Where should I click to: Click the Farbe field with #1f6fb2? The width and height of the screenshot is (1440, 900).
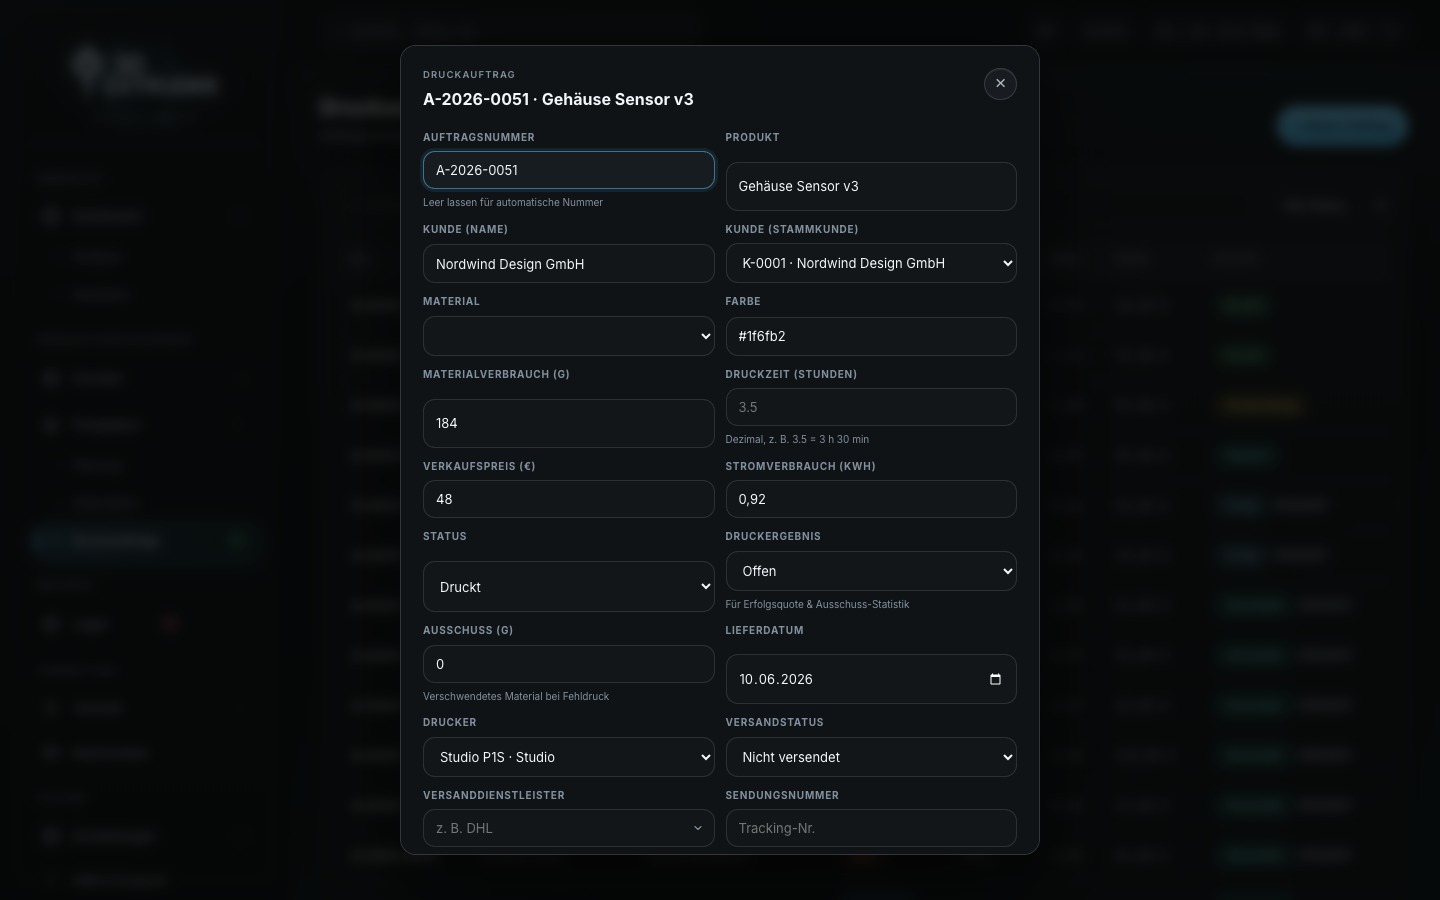(x=871, y=336)
